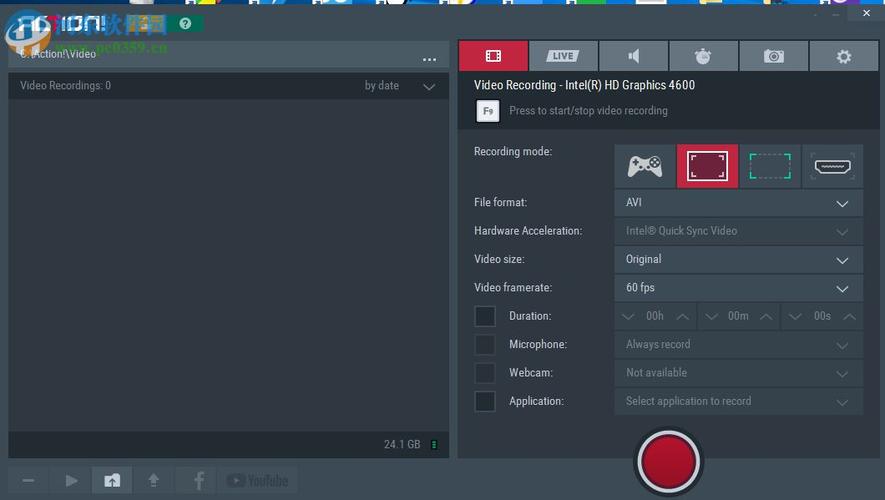Open the benchmark stopwatch tab
885x500 pixels.
pyautogui.click(x=703, y=56)
